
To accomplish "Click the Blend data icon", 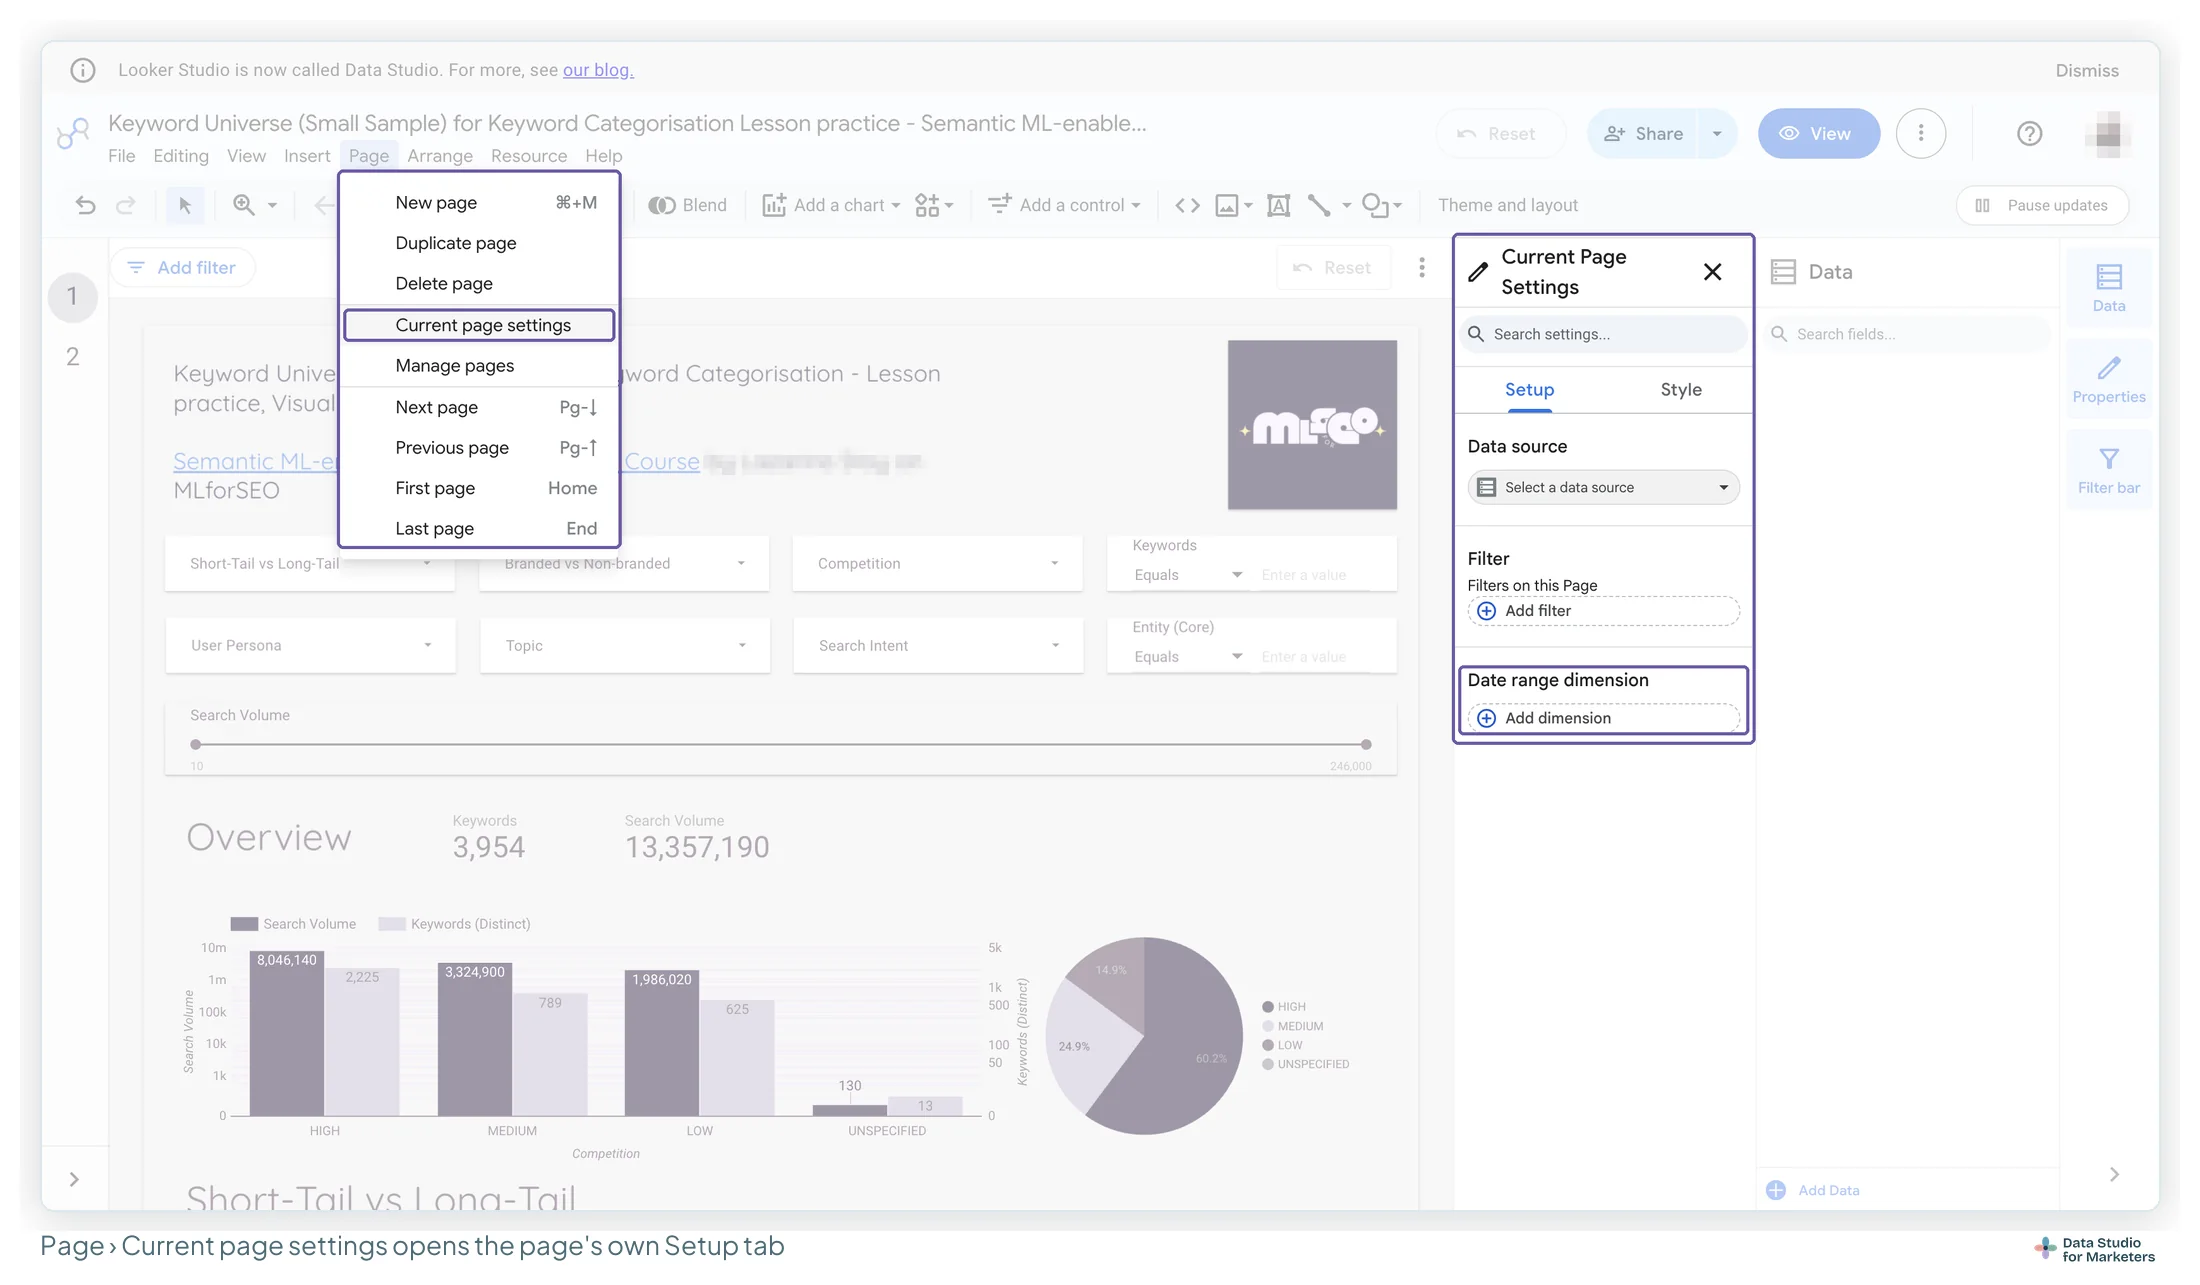I will click(661, 205).
